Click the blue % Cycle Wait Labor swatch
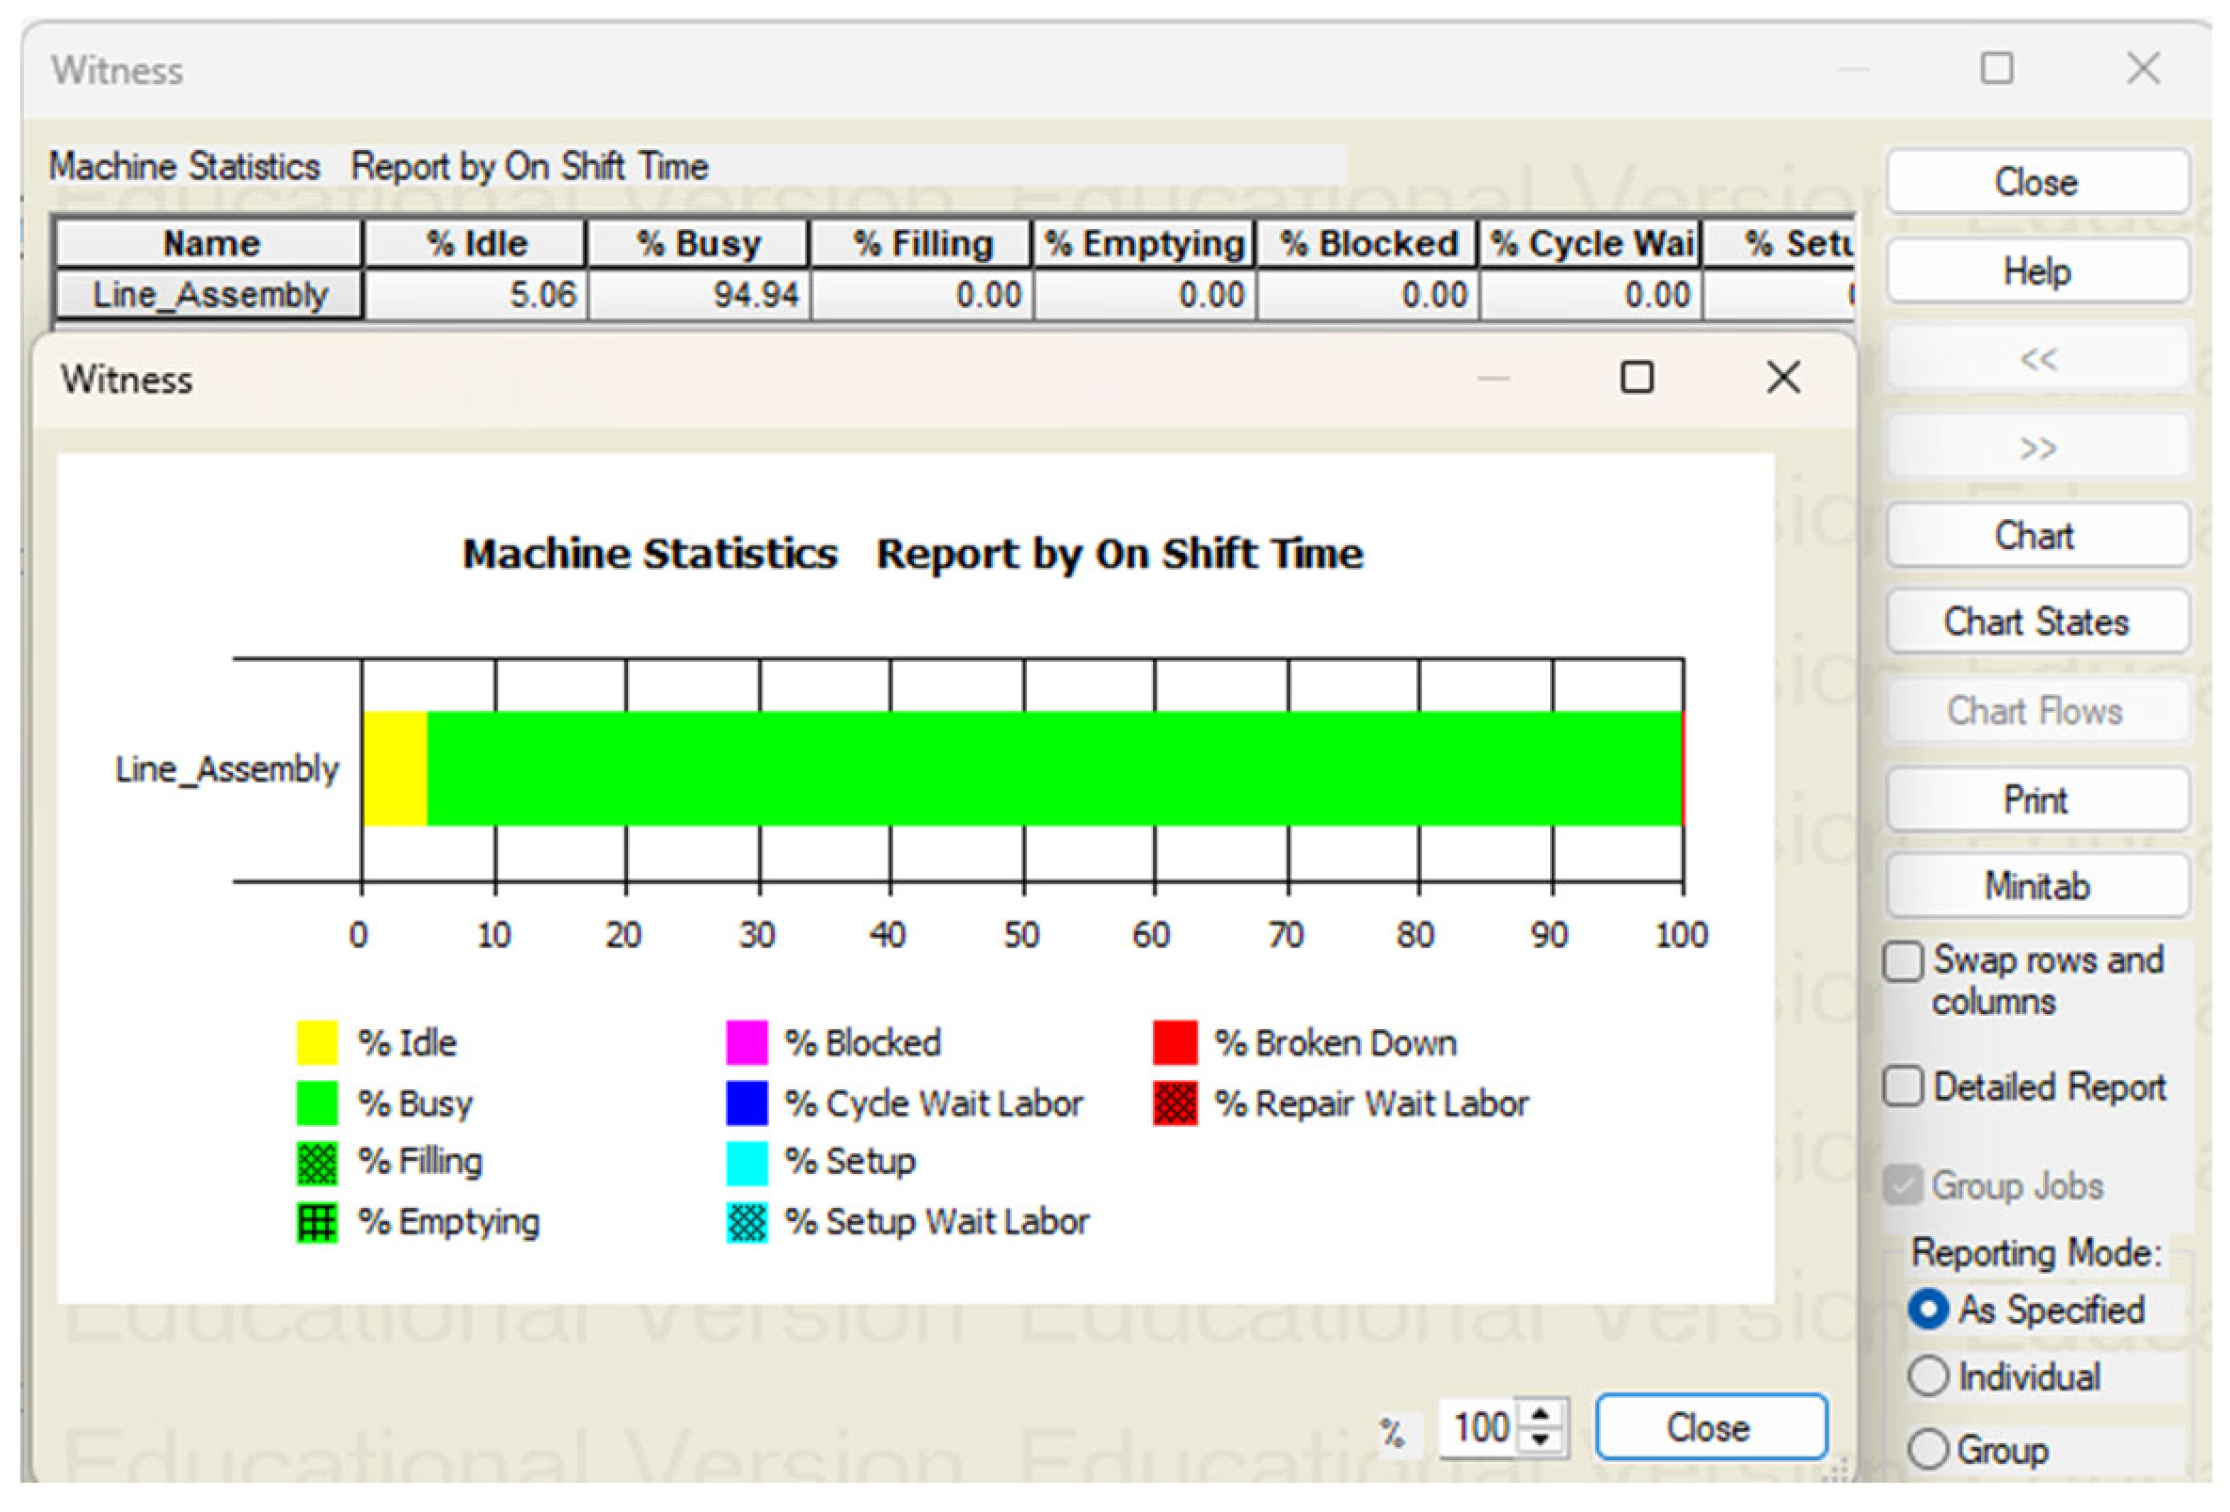Viewport: 2230px width, 1512px height. [x=746, y=1103]
